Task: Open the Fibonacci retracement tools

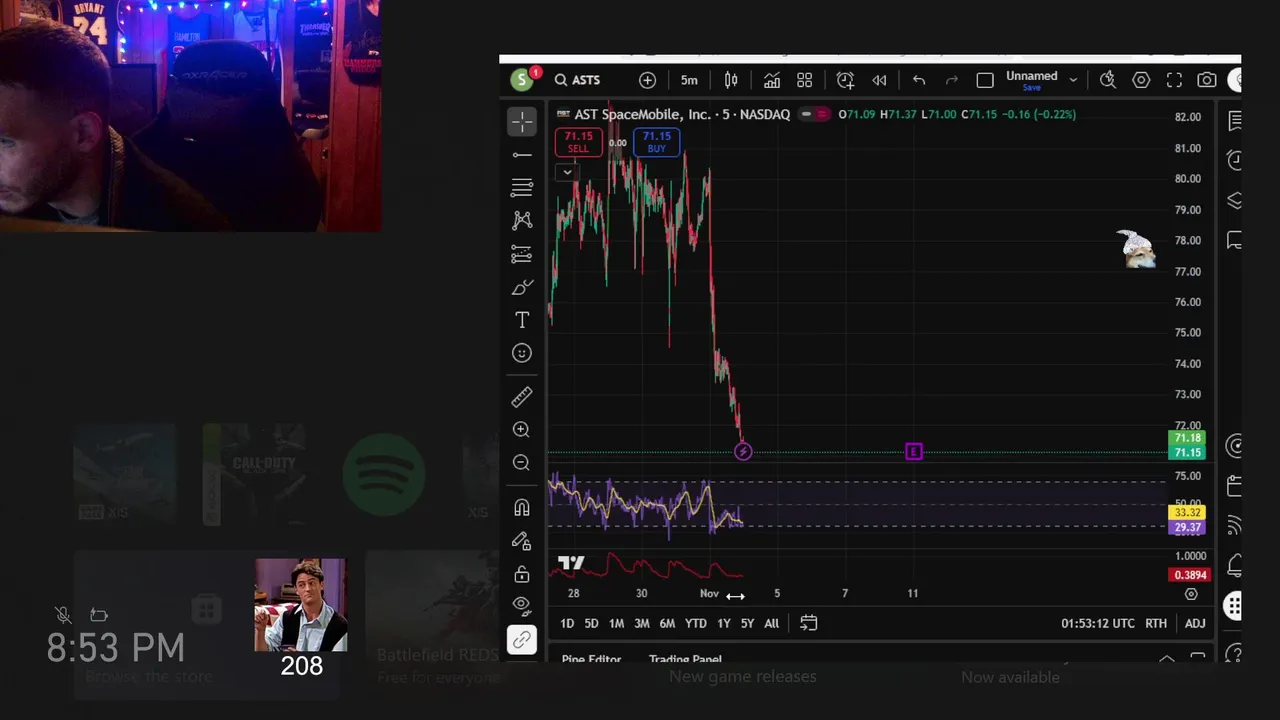Action: click(521, 188)
